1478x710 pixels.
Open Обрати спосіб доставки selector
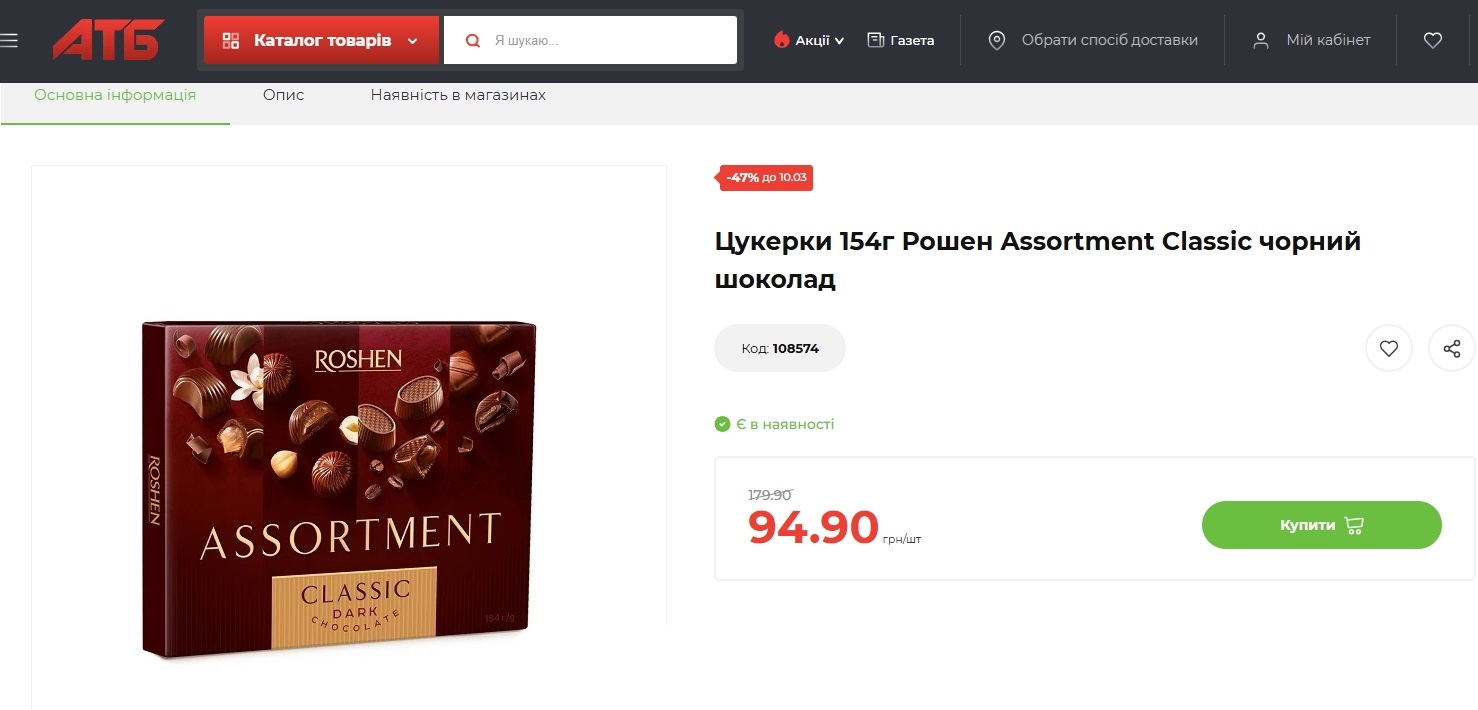click(1093, 40)
